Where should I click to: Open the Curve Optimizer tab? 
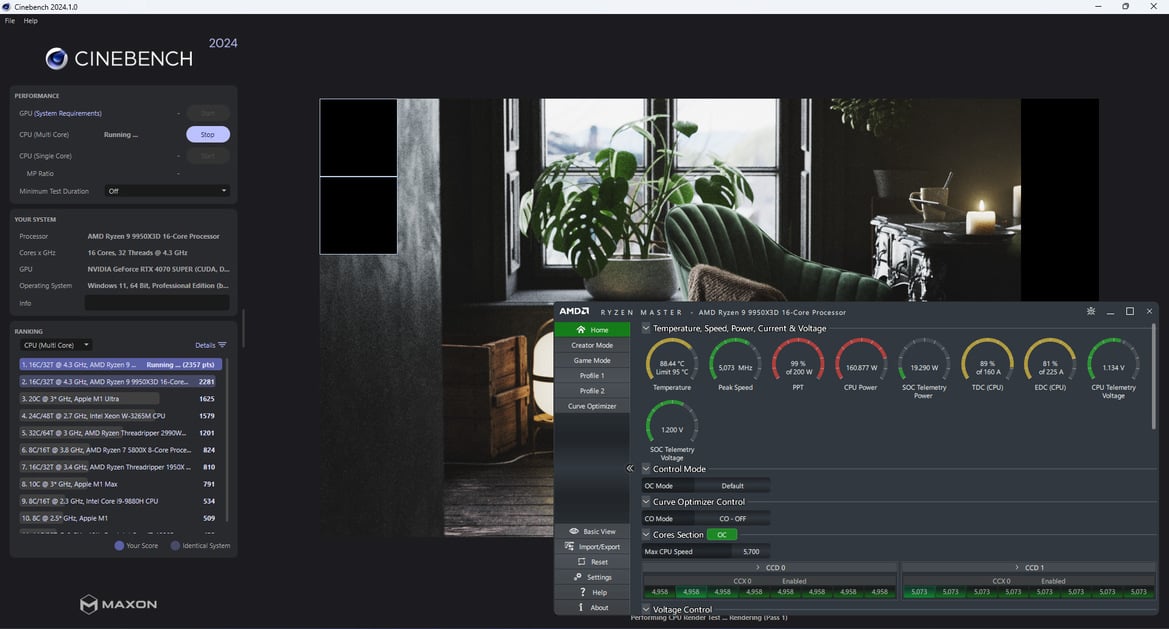pyautogui.click(x=593, y=406)
